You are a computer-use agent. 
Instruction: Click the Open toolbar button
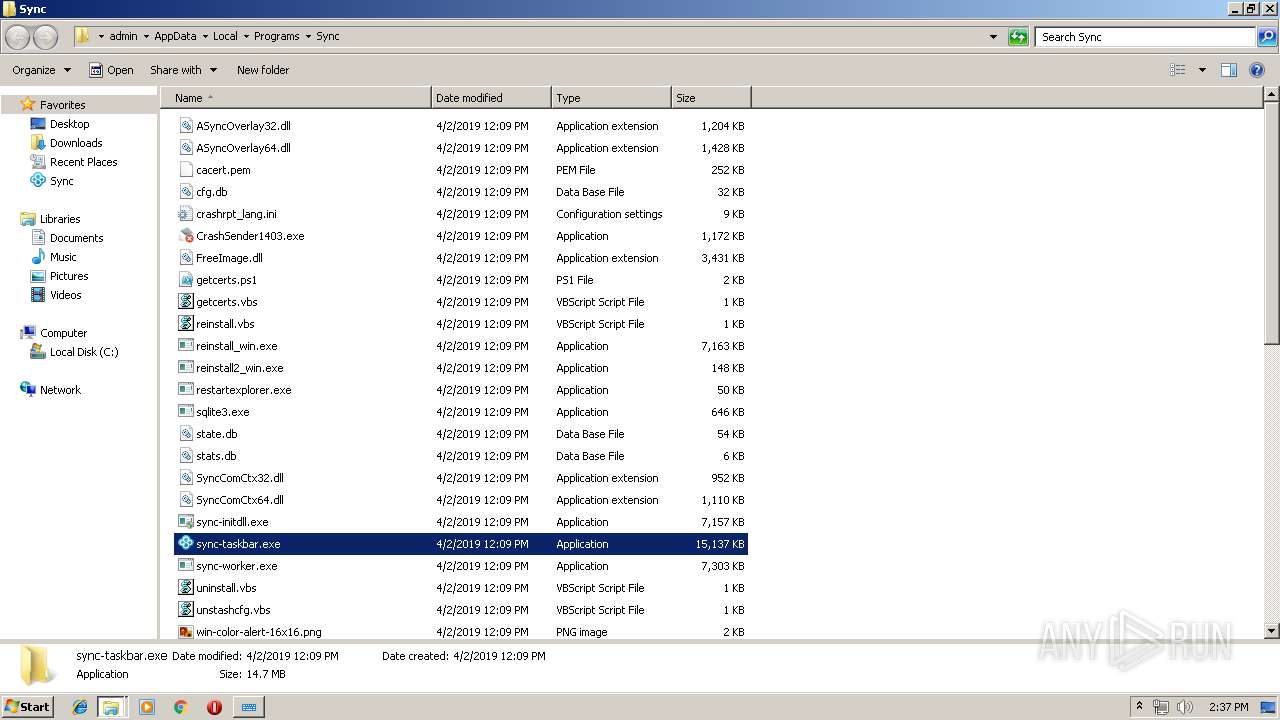[x=111, y=70]
